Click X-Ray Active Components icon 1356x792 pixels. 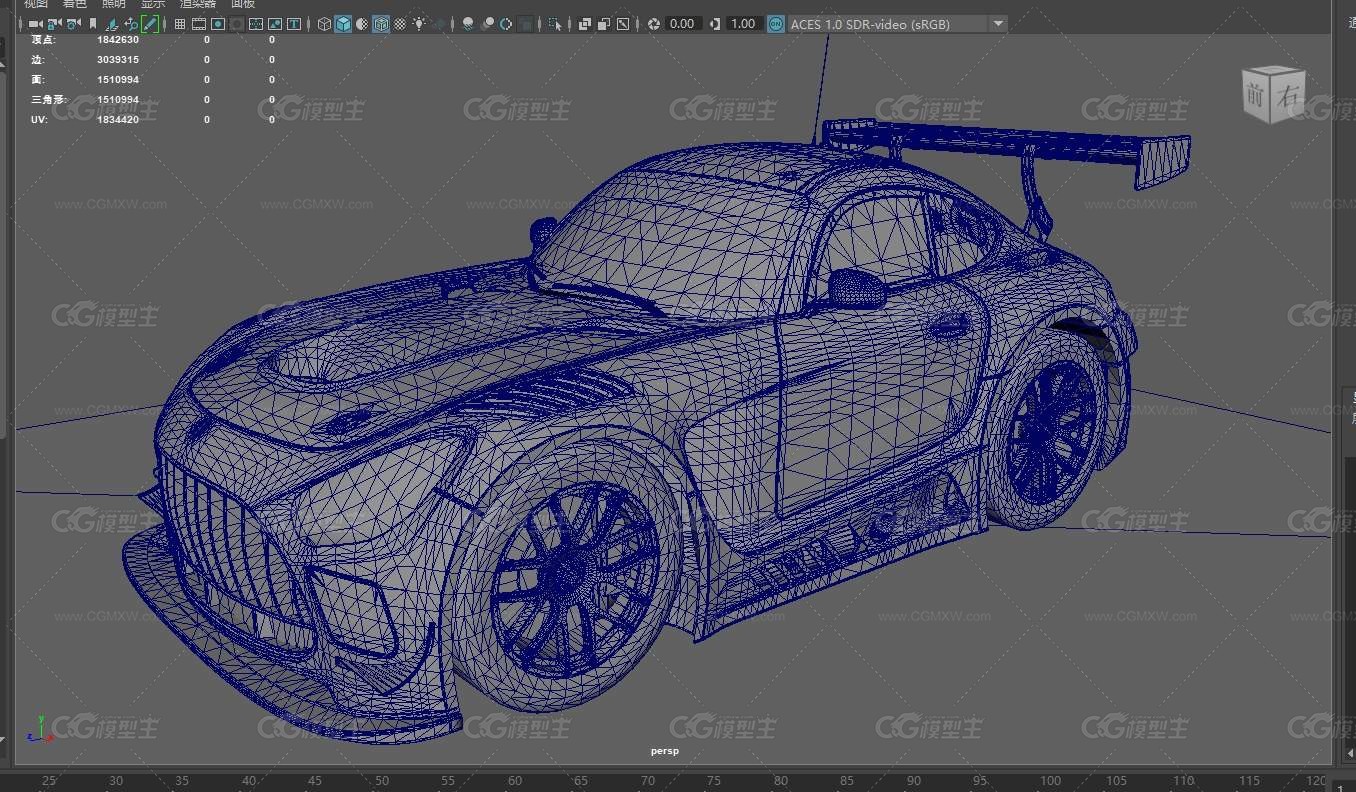click(603, 24)
